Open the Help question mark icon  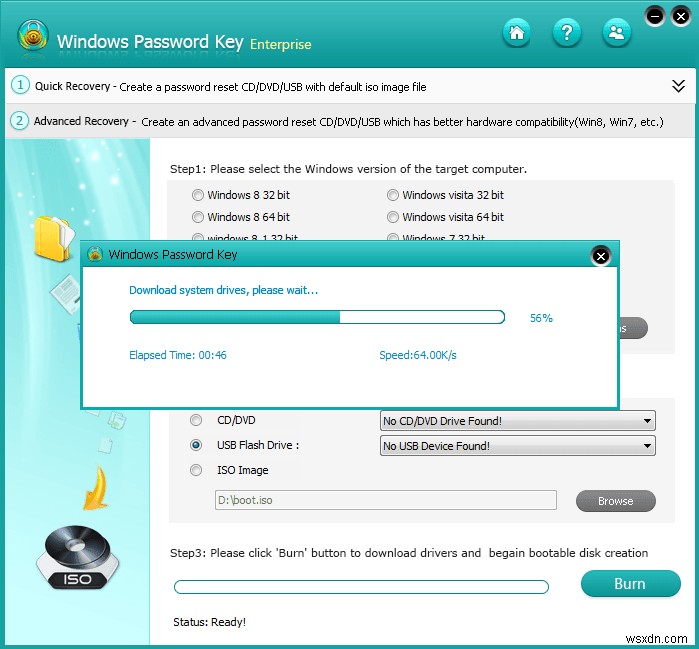pyautogui.click(x=567, y=33)
